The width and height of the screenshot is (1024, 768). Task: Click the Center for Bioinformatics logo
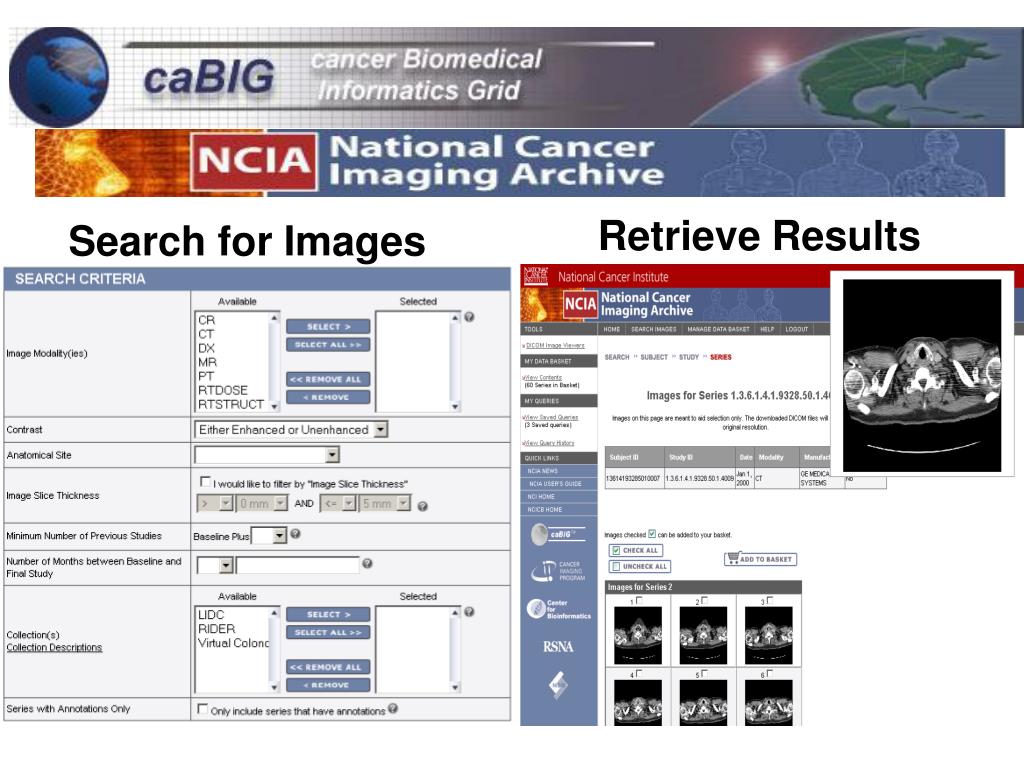558,609
